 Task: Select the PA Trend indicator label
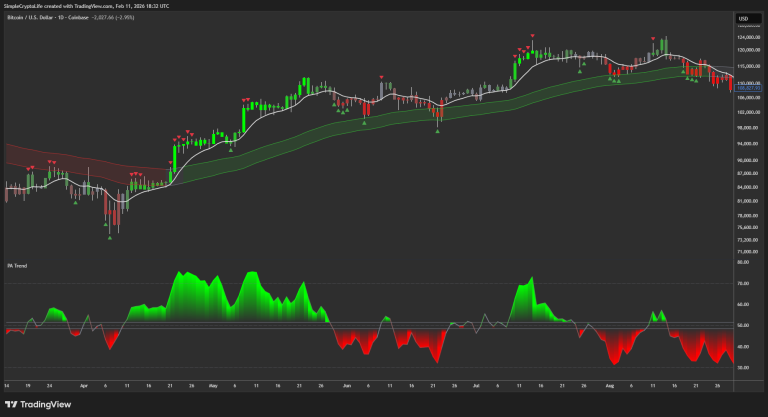(x=14, y=265)
